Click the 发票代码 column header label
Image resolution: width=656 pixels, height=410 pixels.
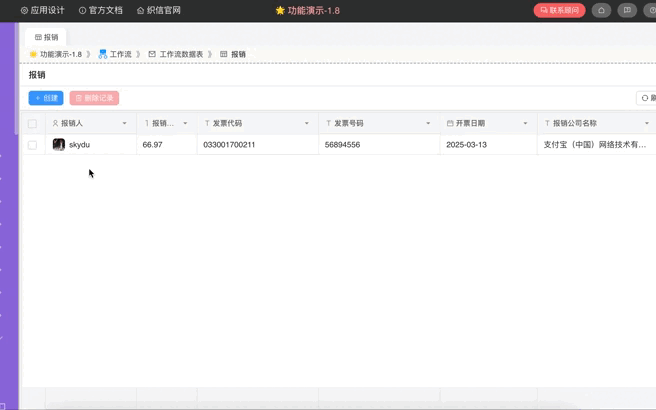coord(228,123)
